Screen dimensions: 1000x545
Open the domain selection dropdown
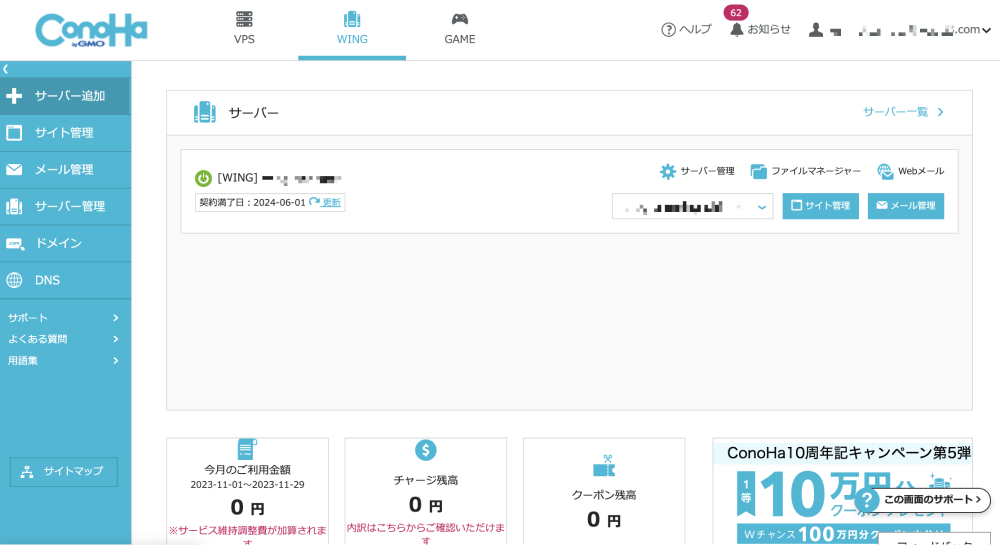[693, 207]
